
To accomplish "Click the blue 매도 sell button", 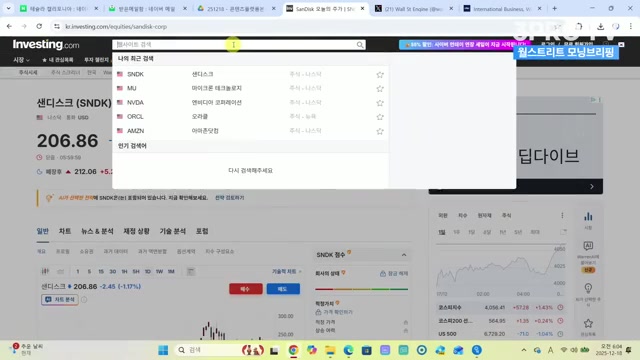I will click(x=283, y=289).
